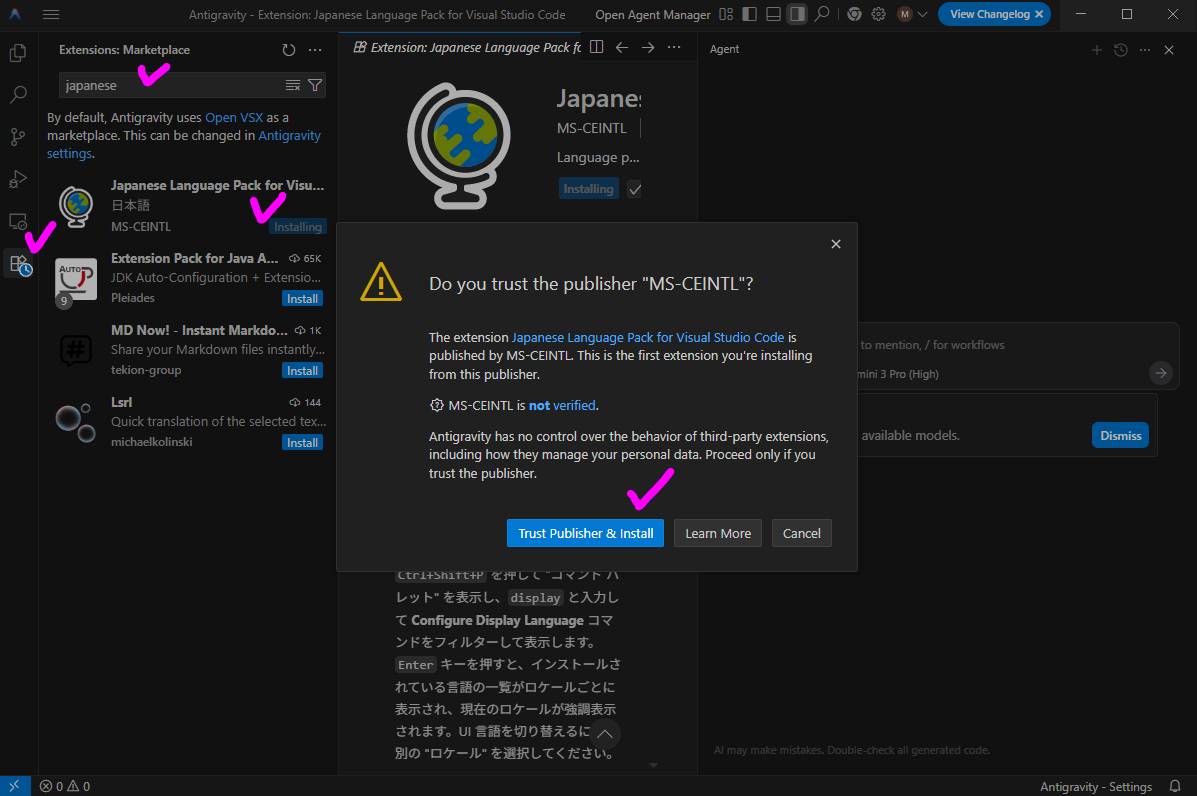The width and height of the screenshot is (1197, 796).
Task: Expand the account dropdown next to avatar
Action: coord(921,14)
